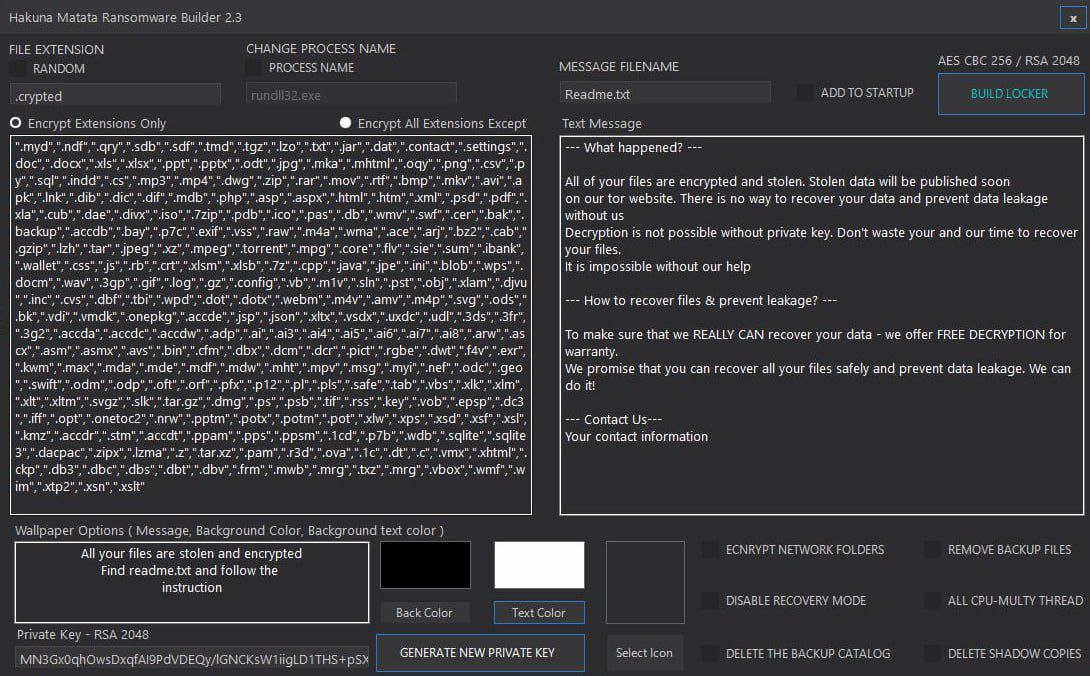Image resolution: width=1090 pixels, height=676 pixels.
Task: Click the 'Private Key - RSA 2048' label
Action: pos(83,634)
